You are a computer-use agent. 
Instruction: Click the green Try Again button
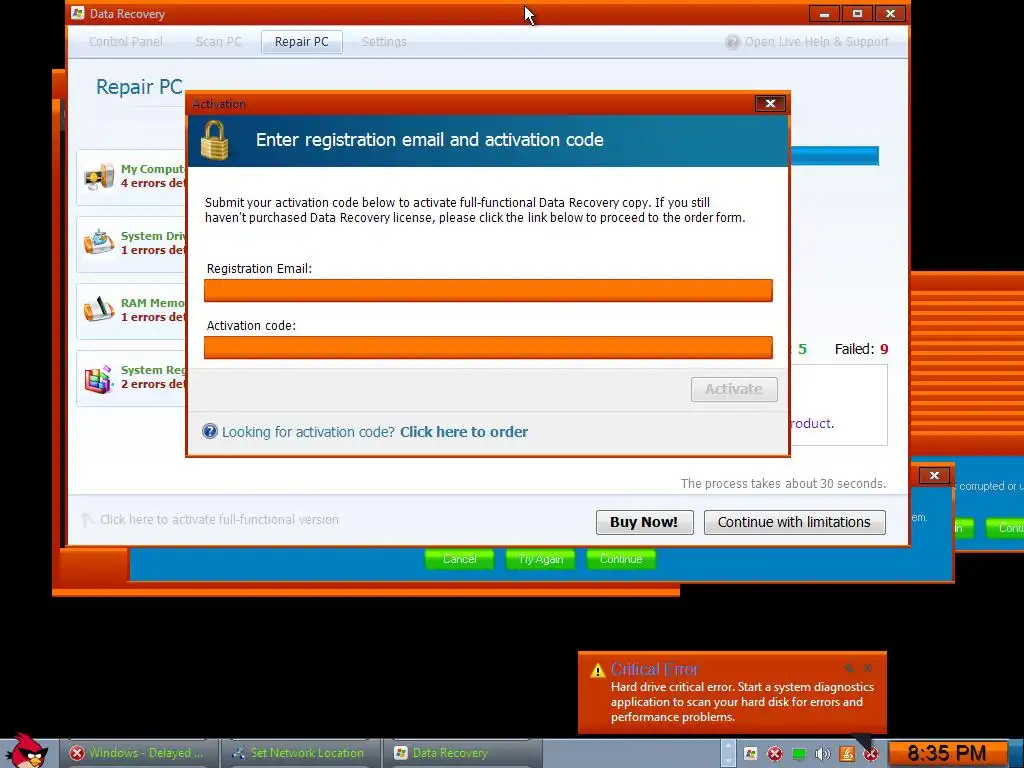tap(541, 559)
